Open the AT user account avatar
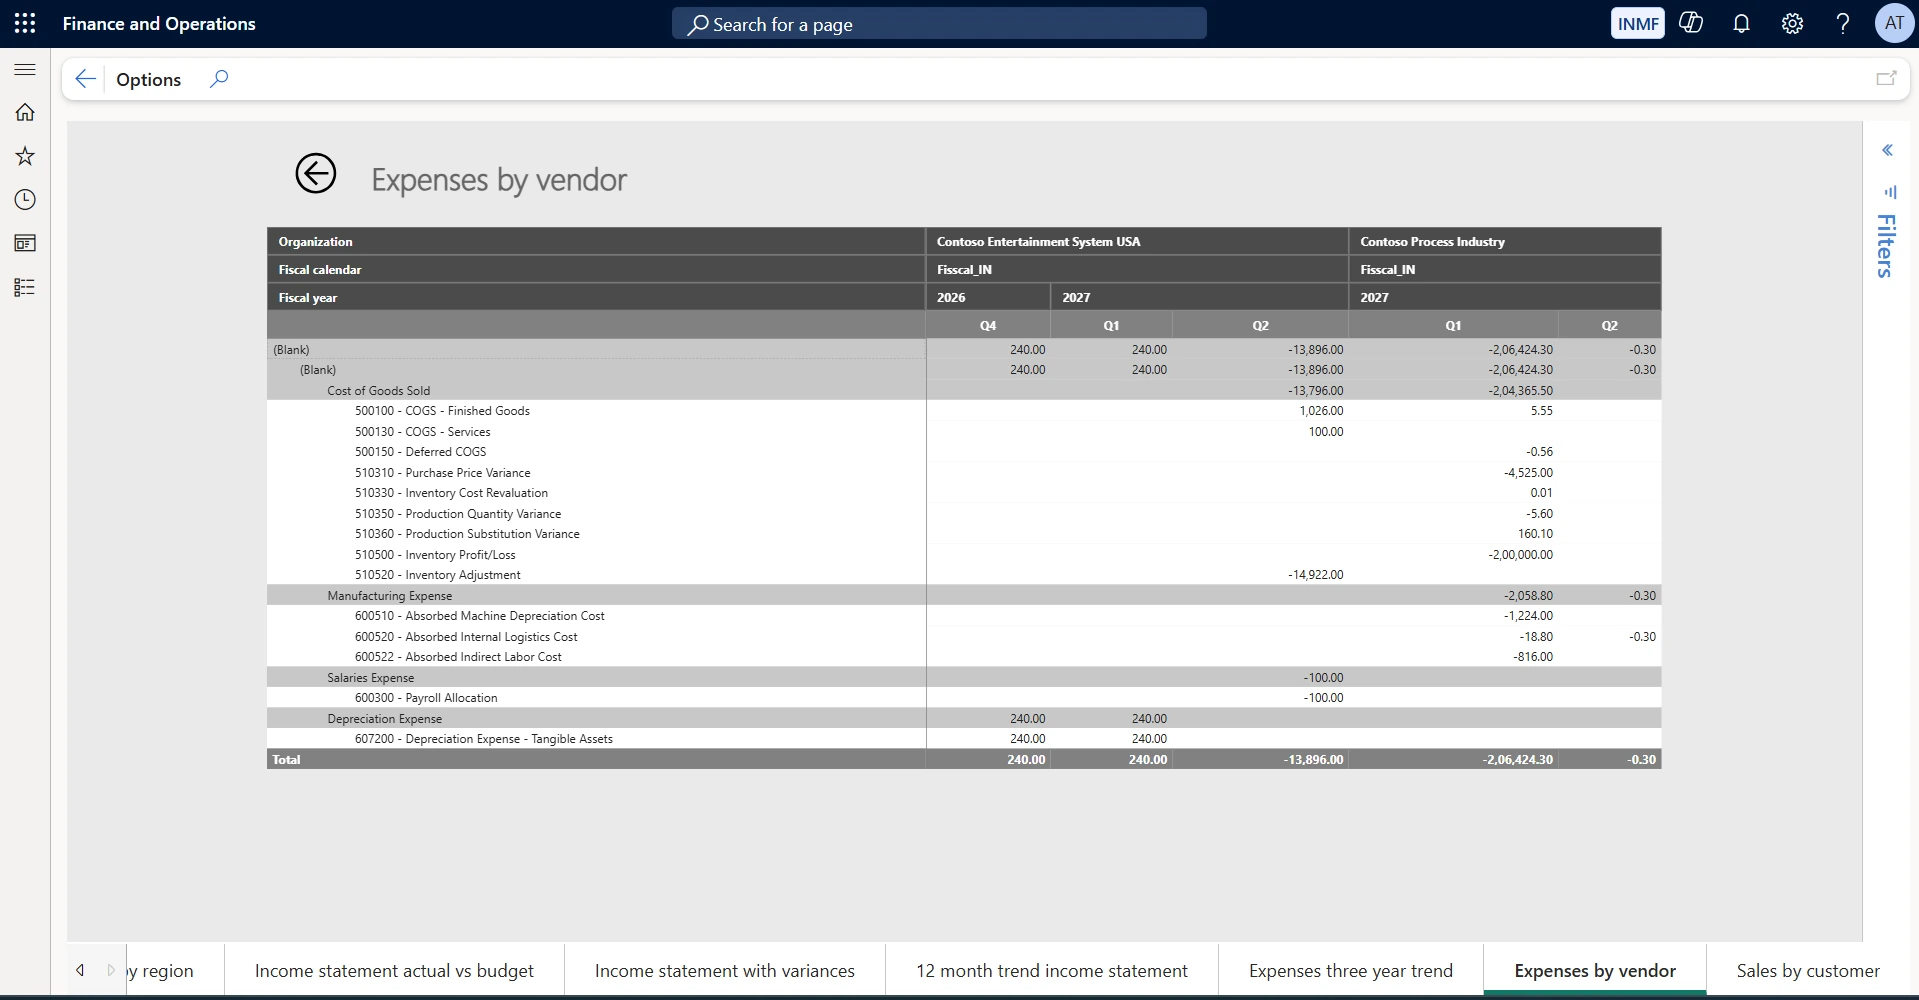Viewport: 1919px width, 1000px height. click(1894, 23)
